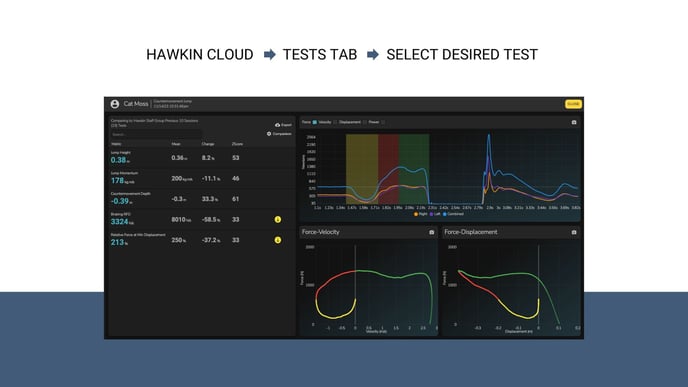Enable the Power series checkbox
The height and width of the screenshot is (387, 688).
[383, 122]
